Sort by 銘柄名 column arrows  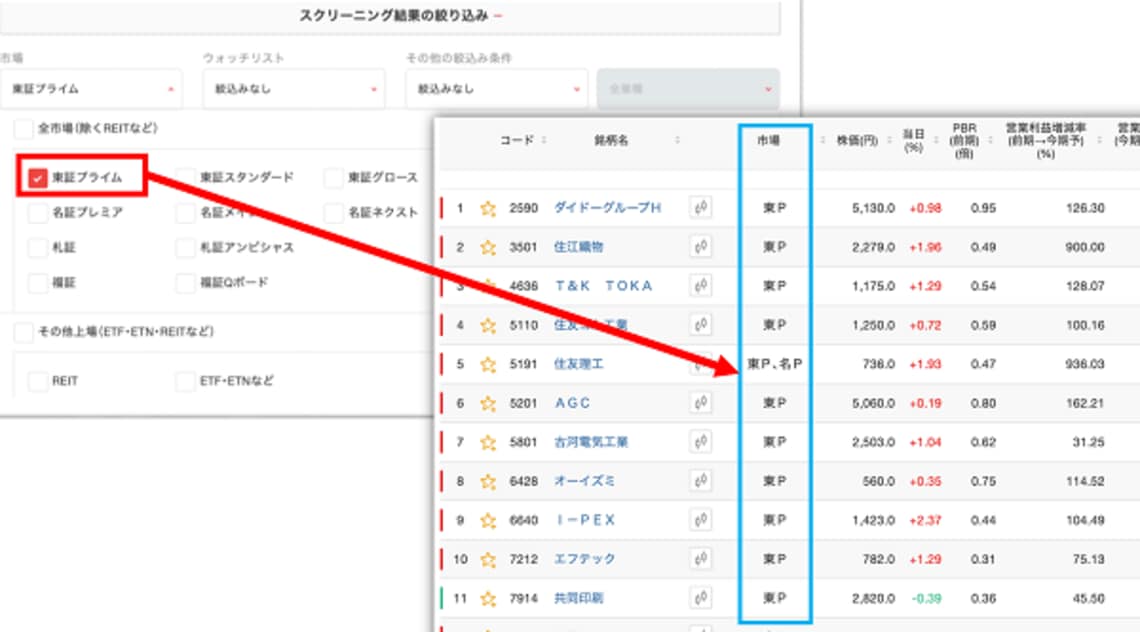[677, 140]
